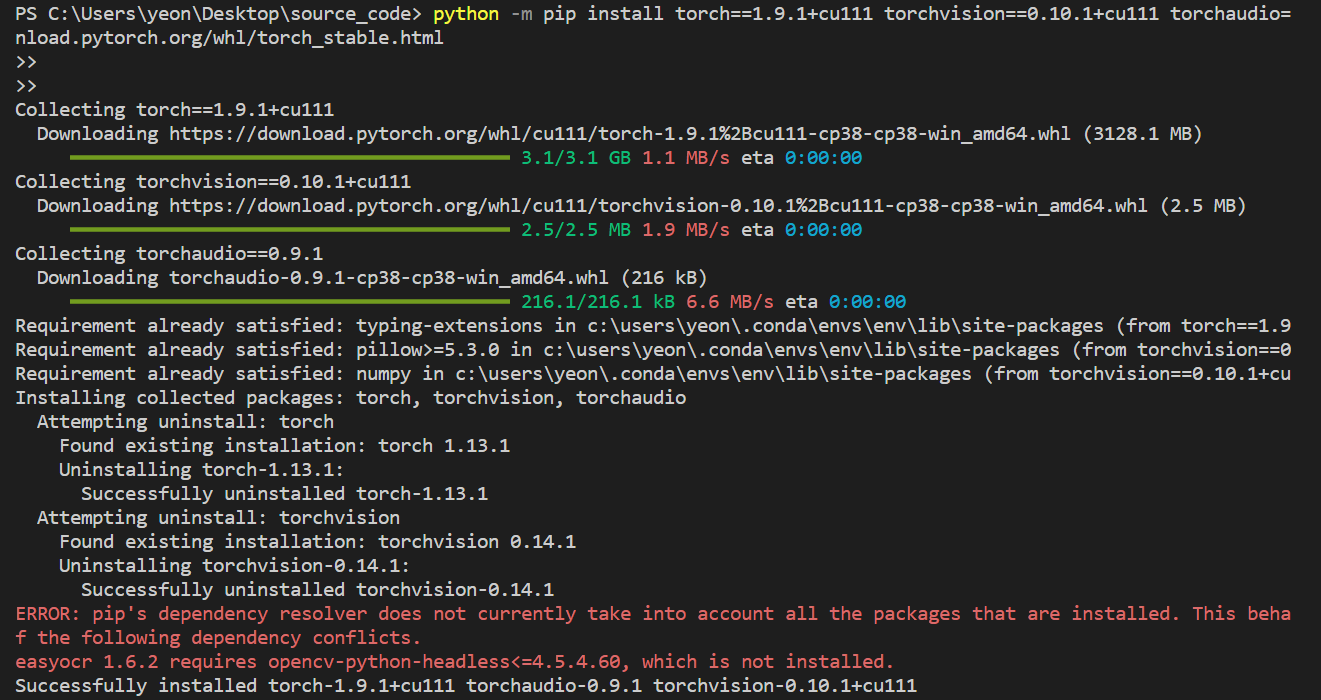Image resolution: width=1321 pixels, height=700 pixels.
Task: Click the 'easyocr 1.6.2 requires opencv-python-headless' line
Action: pos(455,662)
